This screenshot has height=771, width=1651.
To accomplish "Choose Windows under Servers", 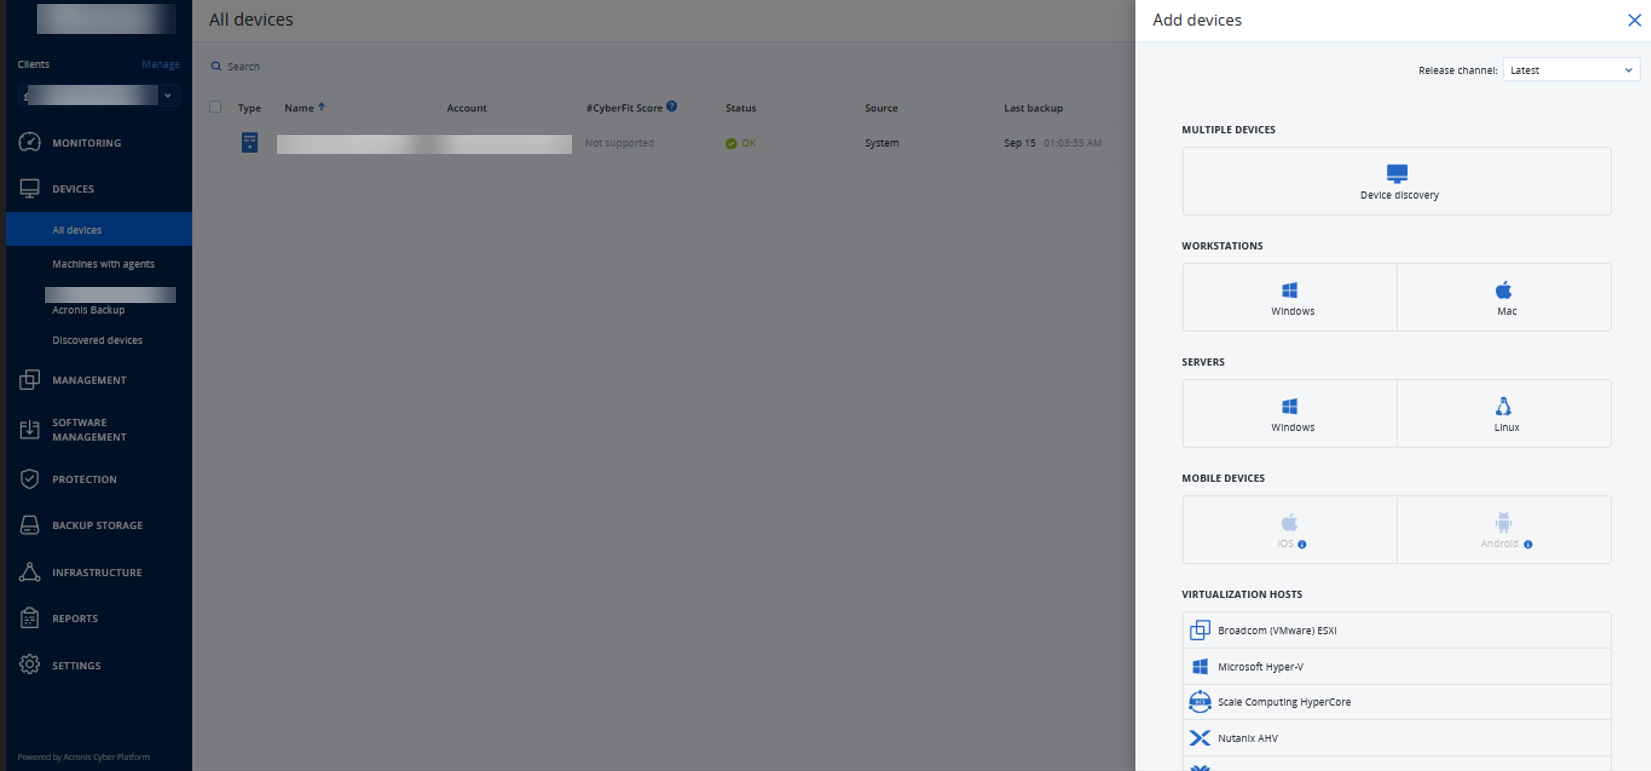I will [1290, 413].
